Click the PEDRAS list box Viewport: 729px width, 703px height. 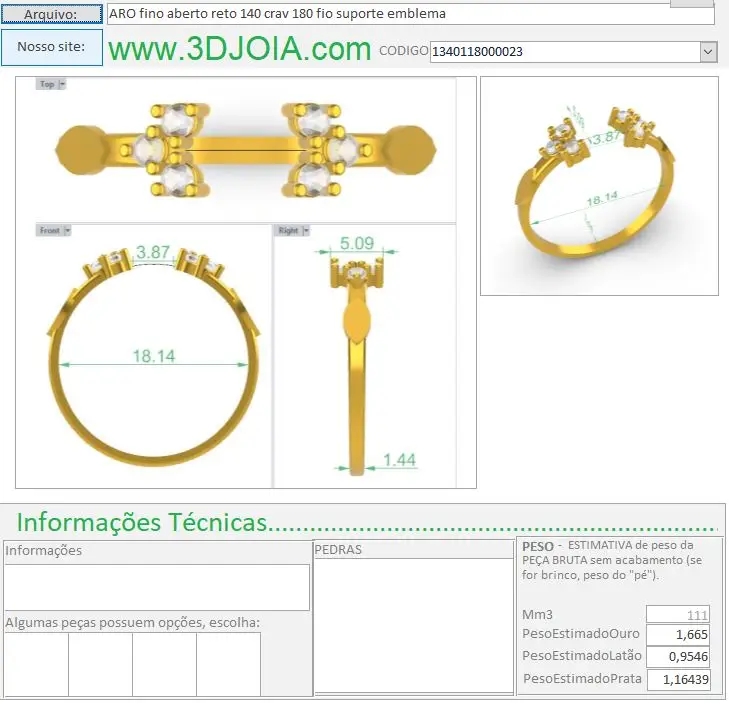[x=414, y=625]
